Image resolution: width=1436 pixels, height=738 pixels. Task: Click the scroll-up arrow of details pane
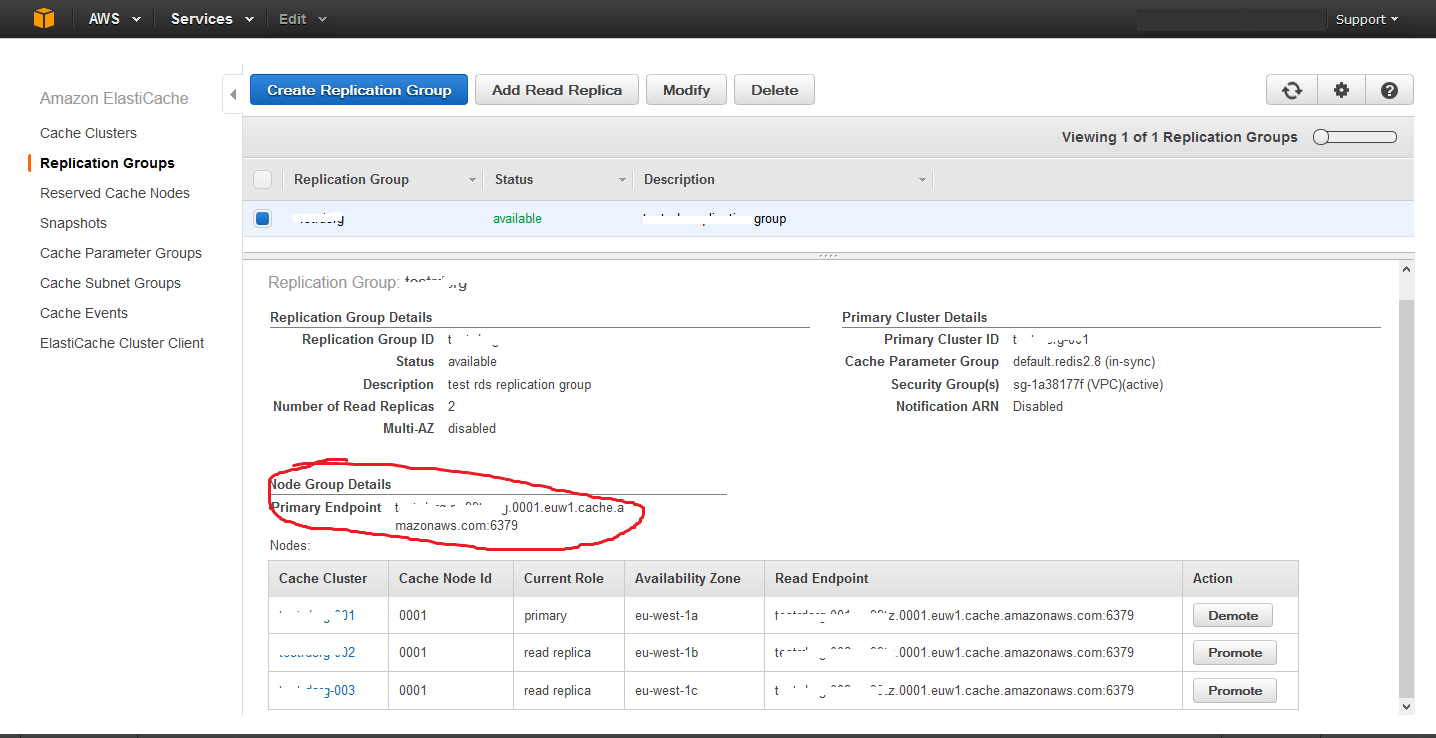[x=1406, y=270]
